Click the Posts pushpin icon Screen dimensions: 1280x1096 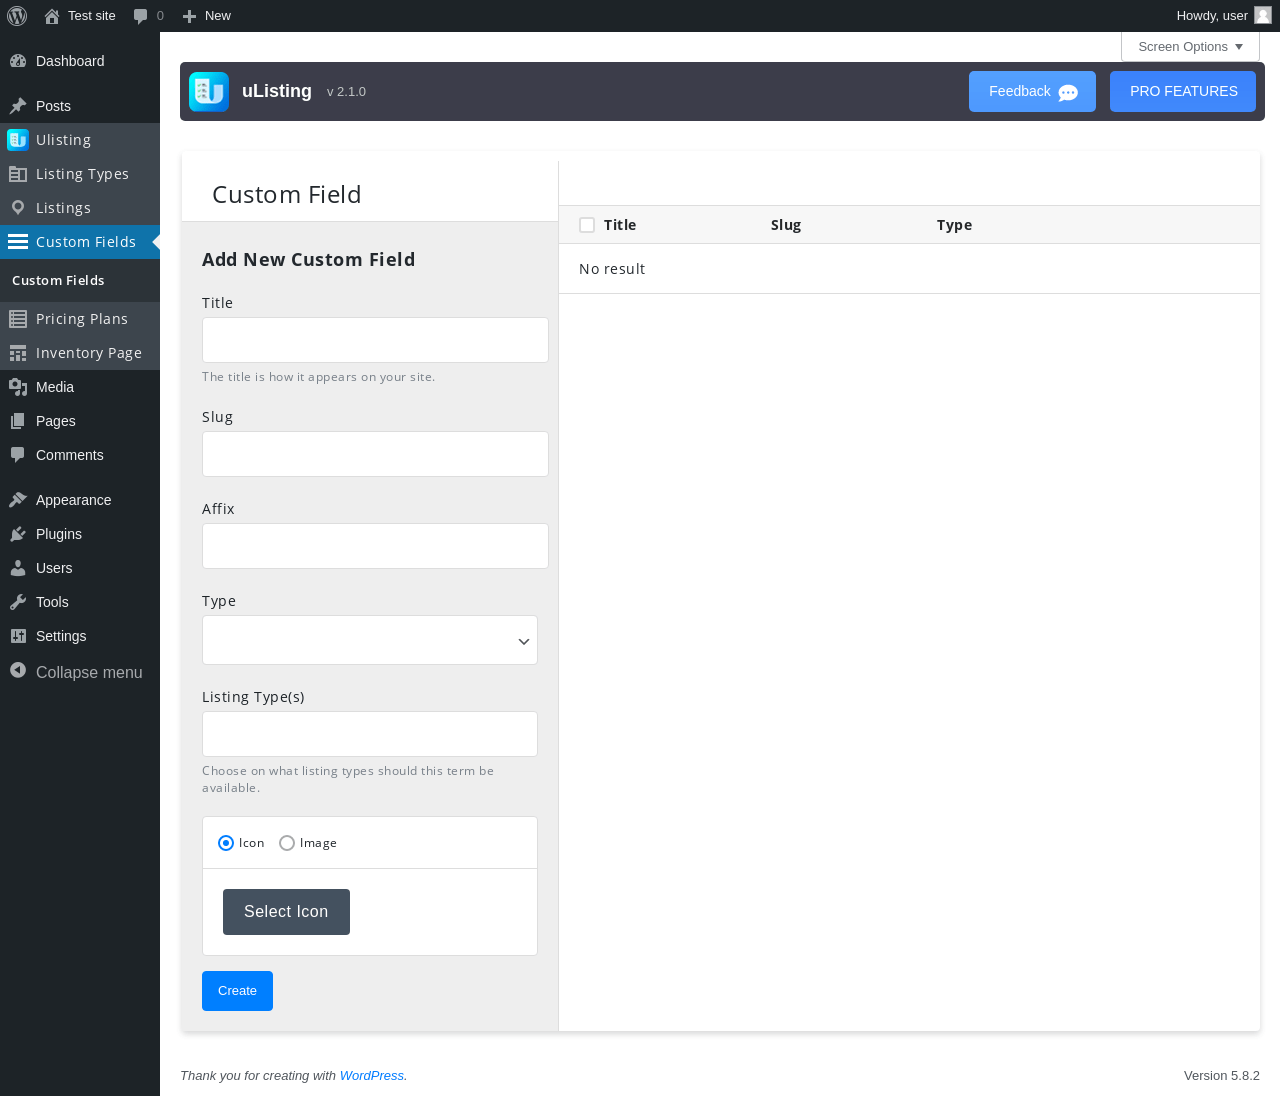point(18,106)
